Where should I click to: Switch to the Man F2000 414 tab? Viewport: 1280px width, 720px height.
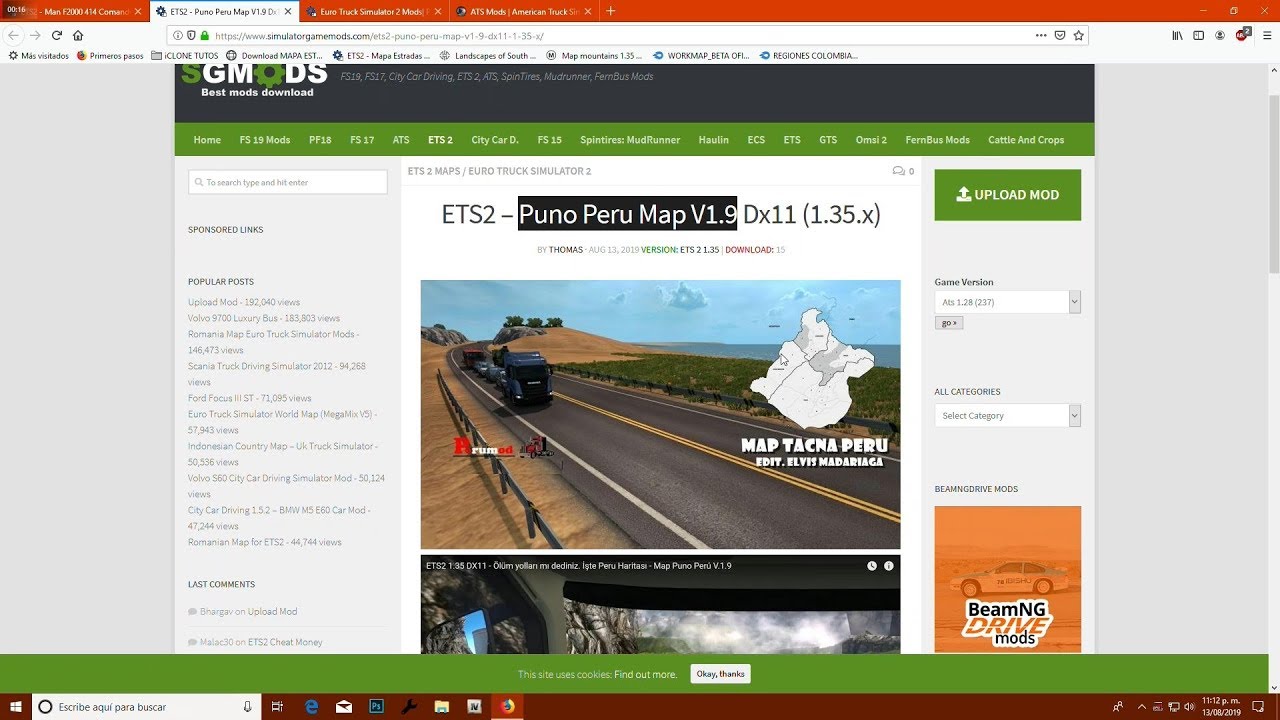[x=75, y=11]
